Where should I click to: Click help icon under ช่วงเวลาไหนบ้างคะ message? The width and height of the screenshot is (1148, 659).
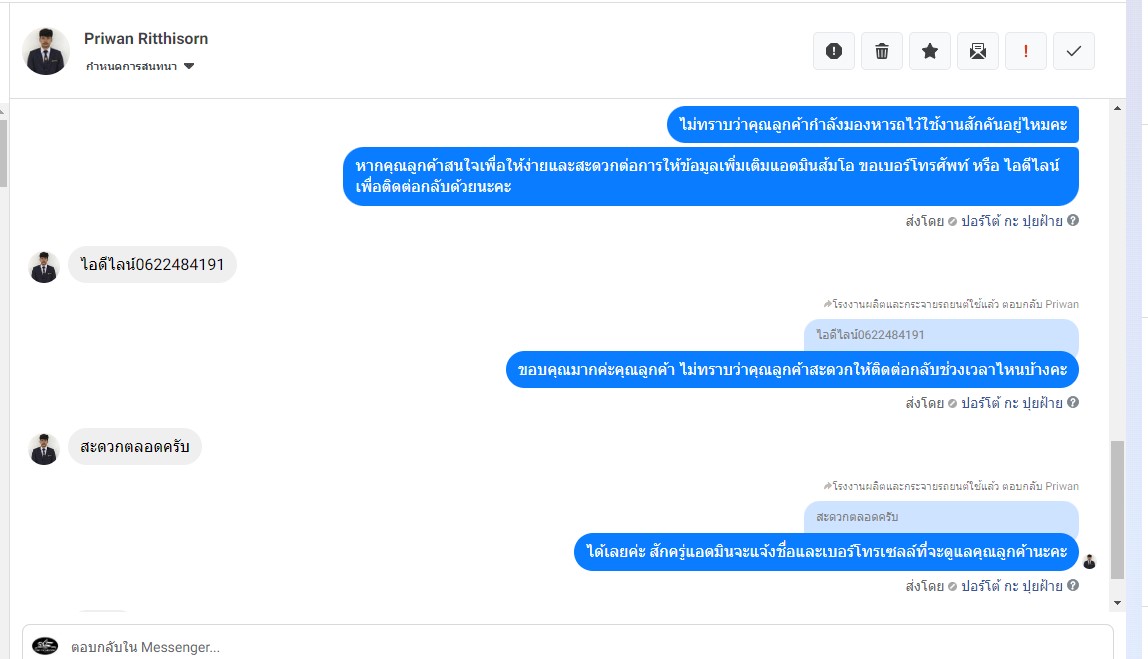tap(1073, 403)
